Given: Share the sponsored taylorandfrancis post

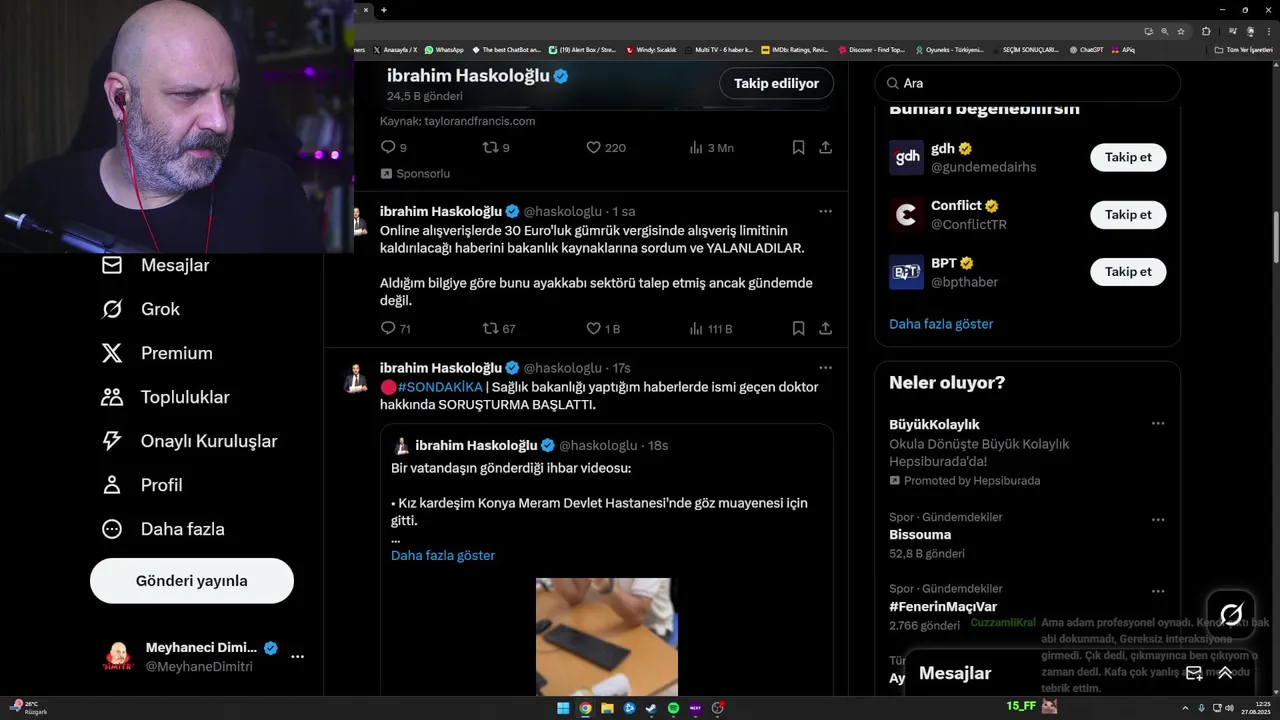Looking at the screenshot, I should (826, 147).
